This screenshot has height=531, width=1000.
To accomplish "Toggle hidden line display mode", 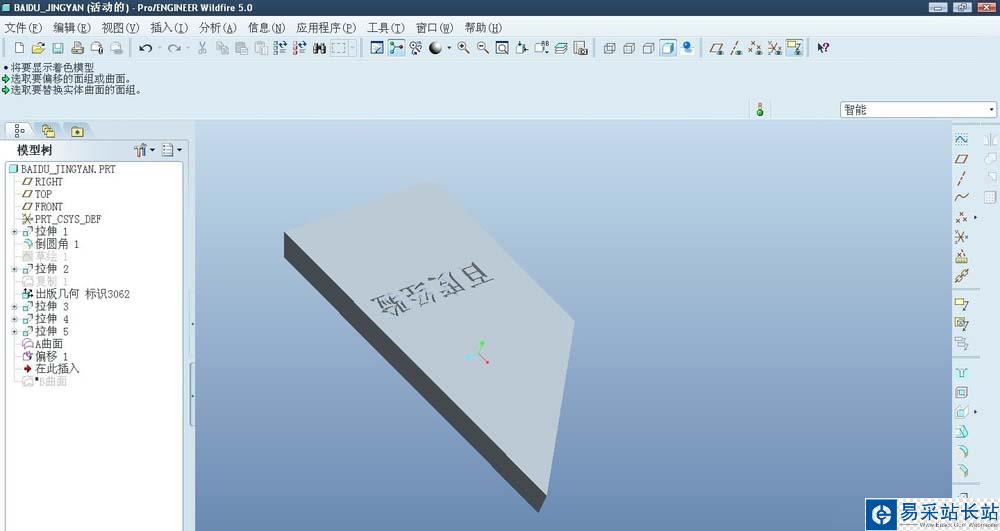I will 629,48.
